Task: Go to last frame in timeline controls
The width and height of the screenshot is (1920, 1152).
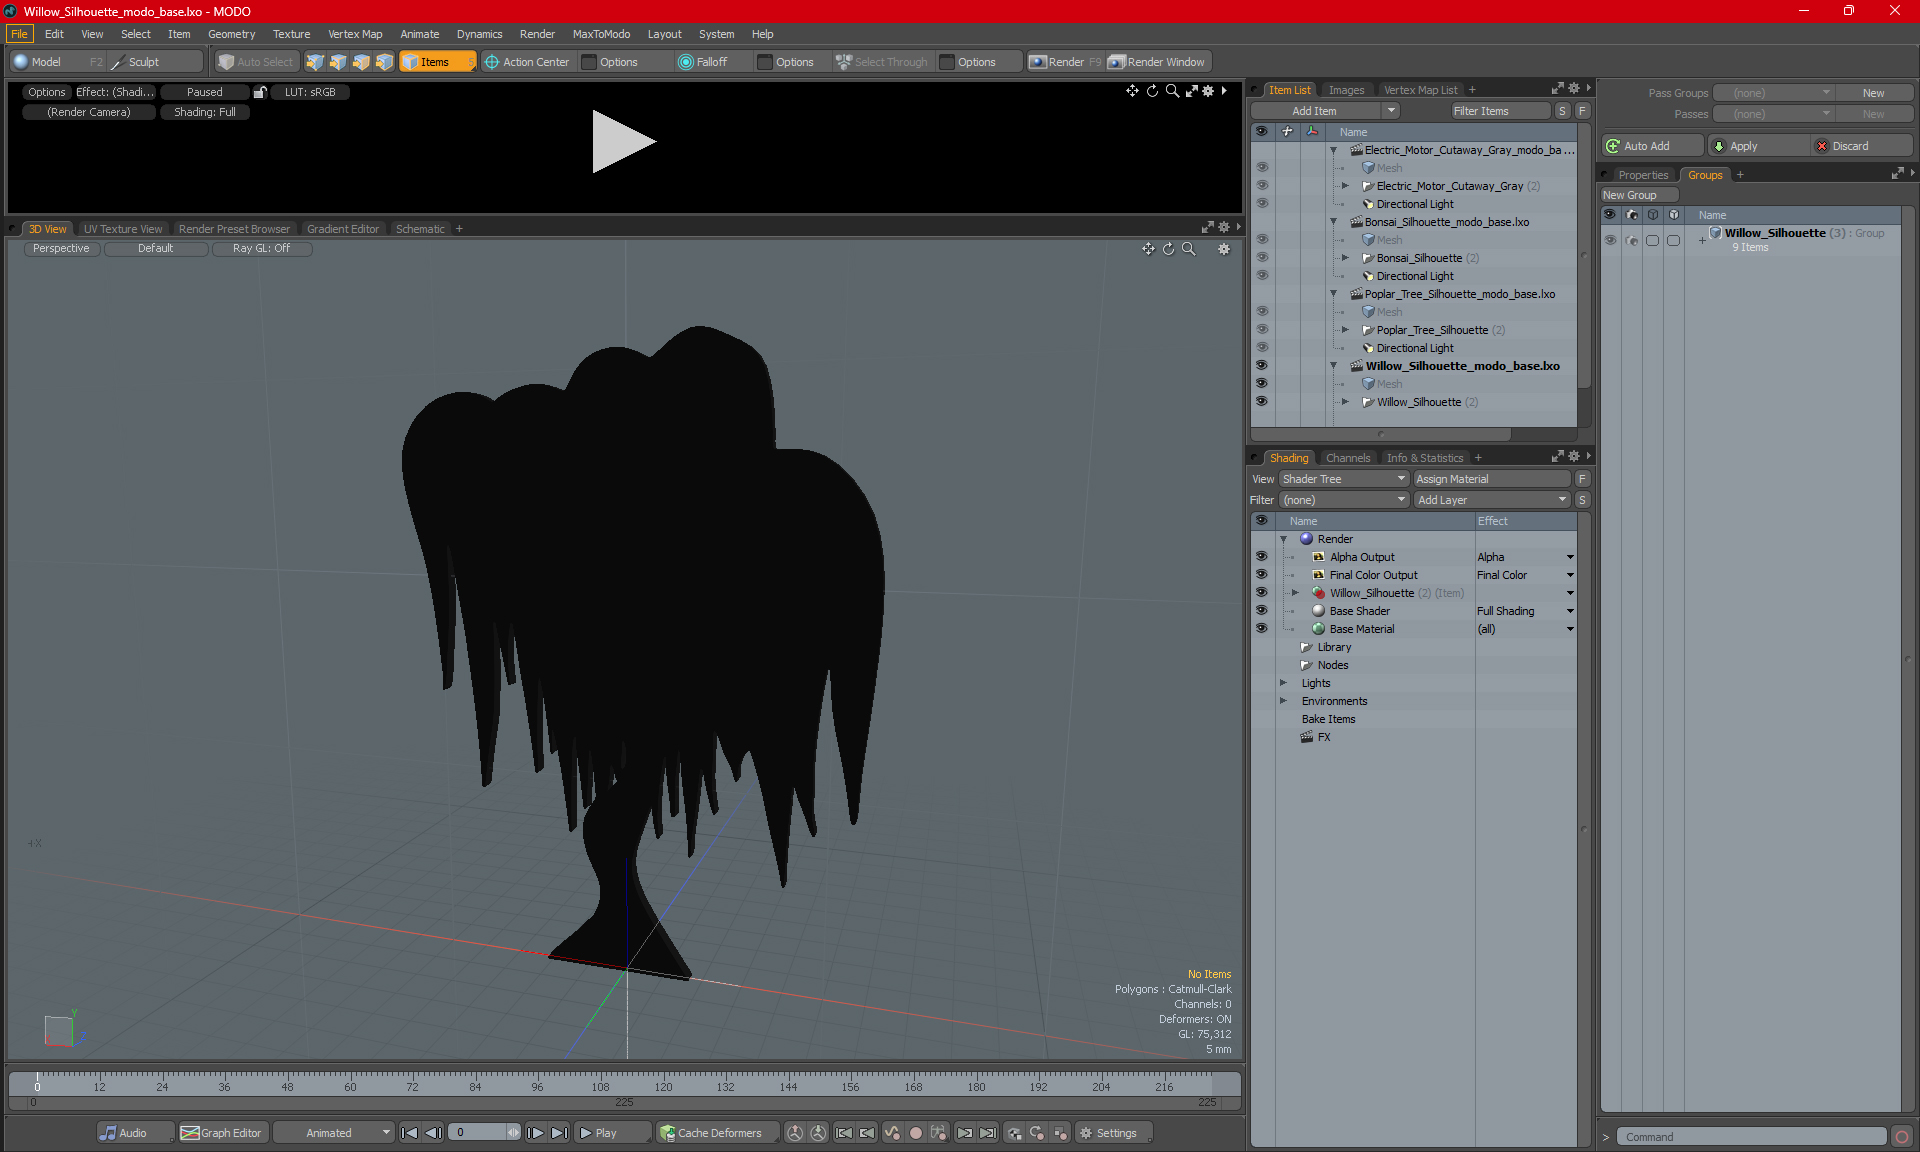Action: (x=560, y=1133)
